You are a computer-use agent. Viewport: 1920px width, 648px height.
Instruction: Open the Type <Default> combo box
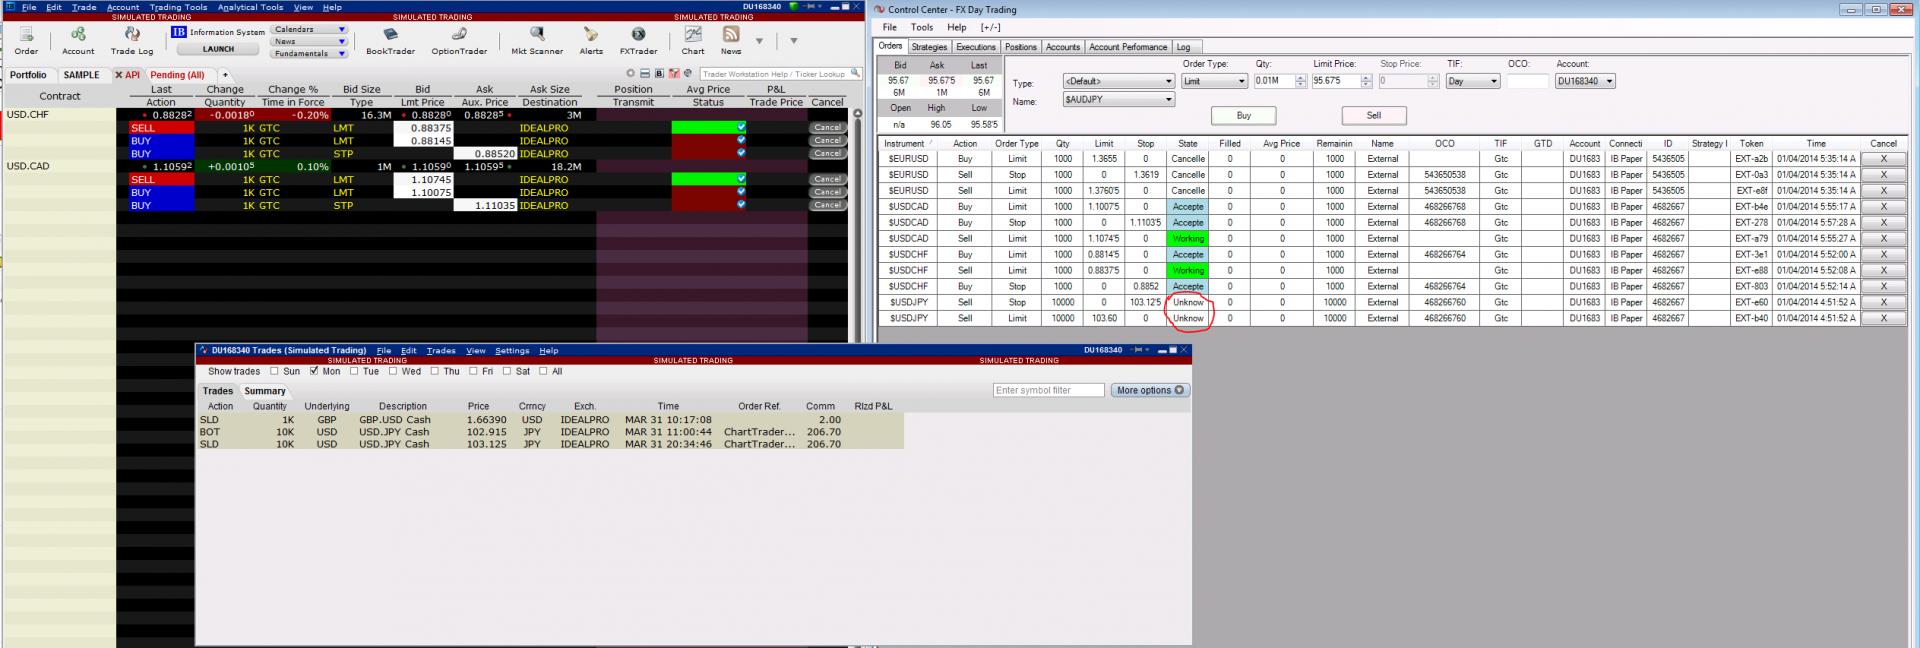pos(1118,82)
